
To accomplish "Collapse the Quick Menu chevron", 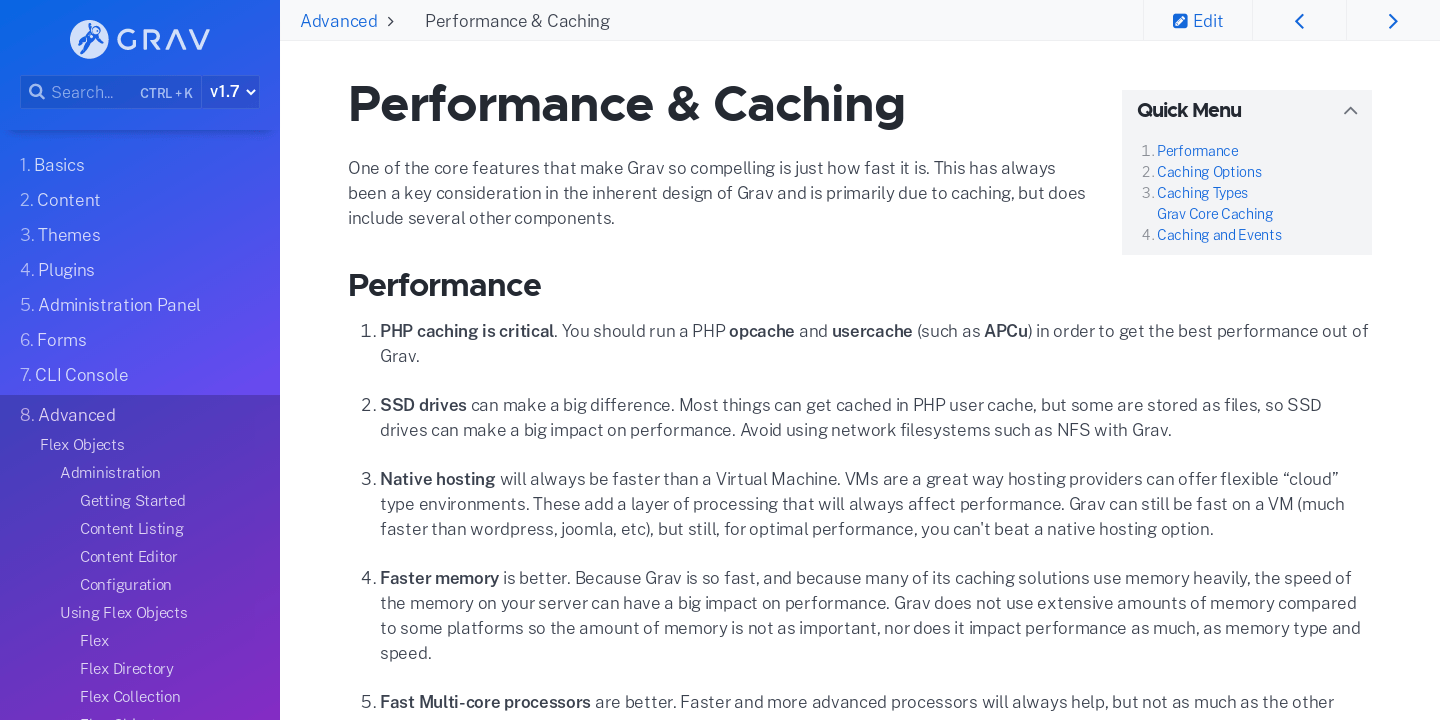I will [1351, 111].
